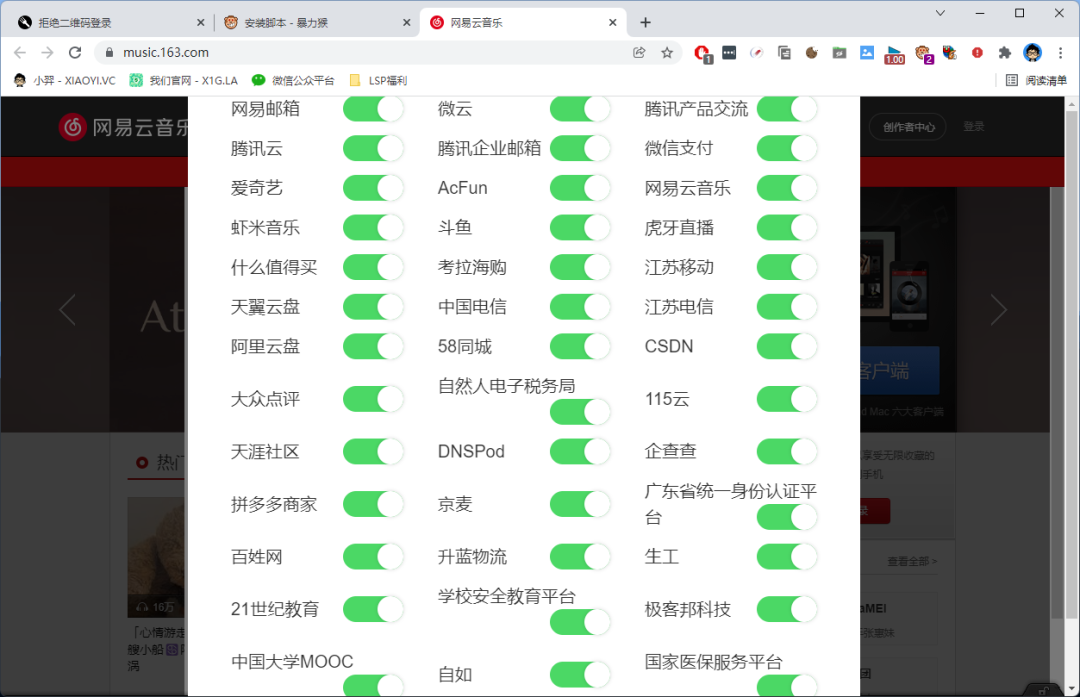1080x697 pixels.
Task: Toggle the 虎牙直播 switch
Action: tap(787, 227)
